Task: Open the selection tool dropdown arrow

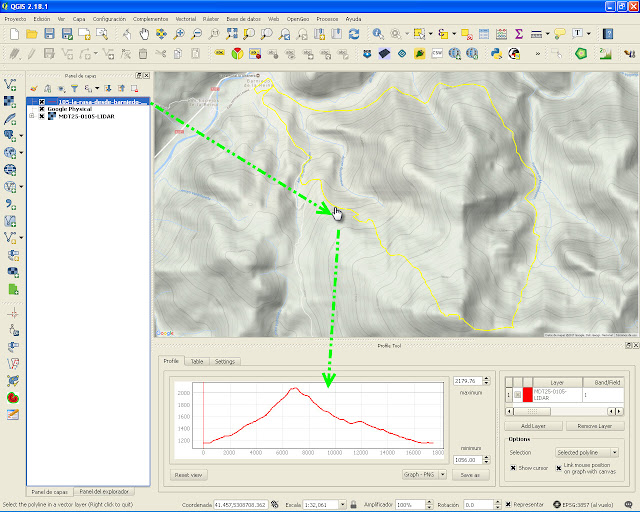Action: 431,34
